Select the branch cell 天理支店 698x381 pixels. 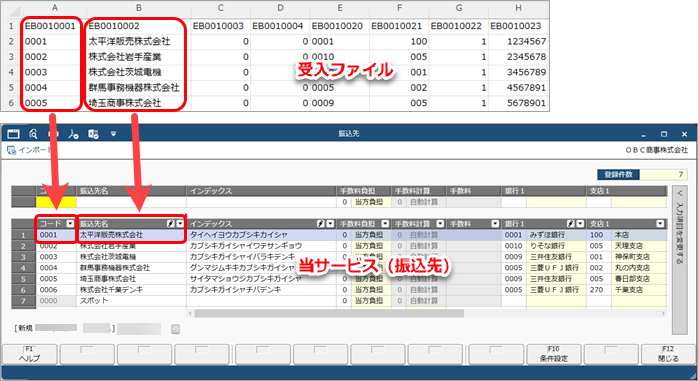639,246
